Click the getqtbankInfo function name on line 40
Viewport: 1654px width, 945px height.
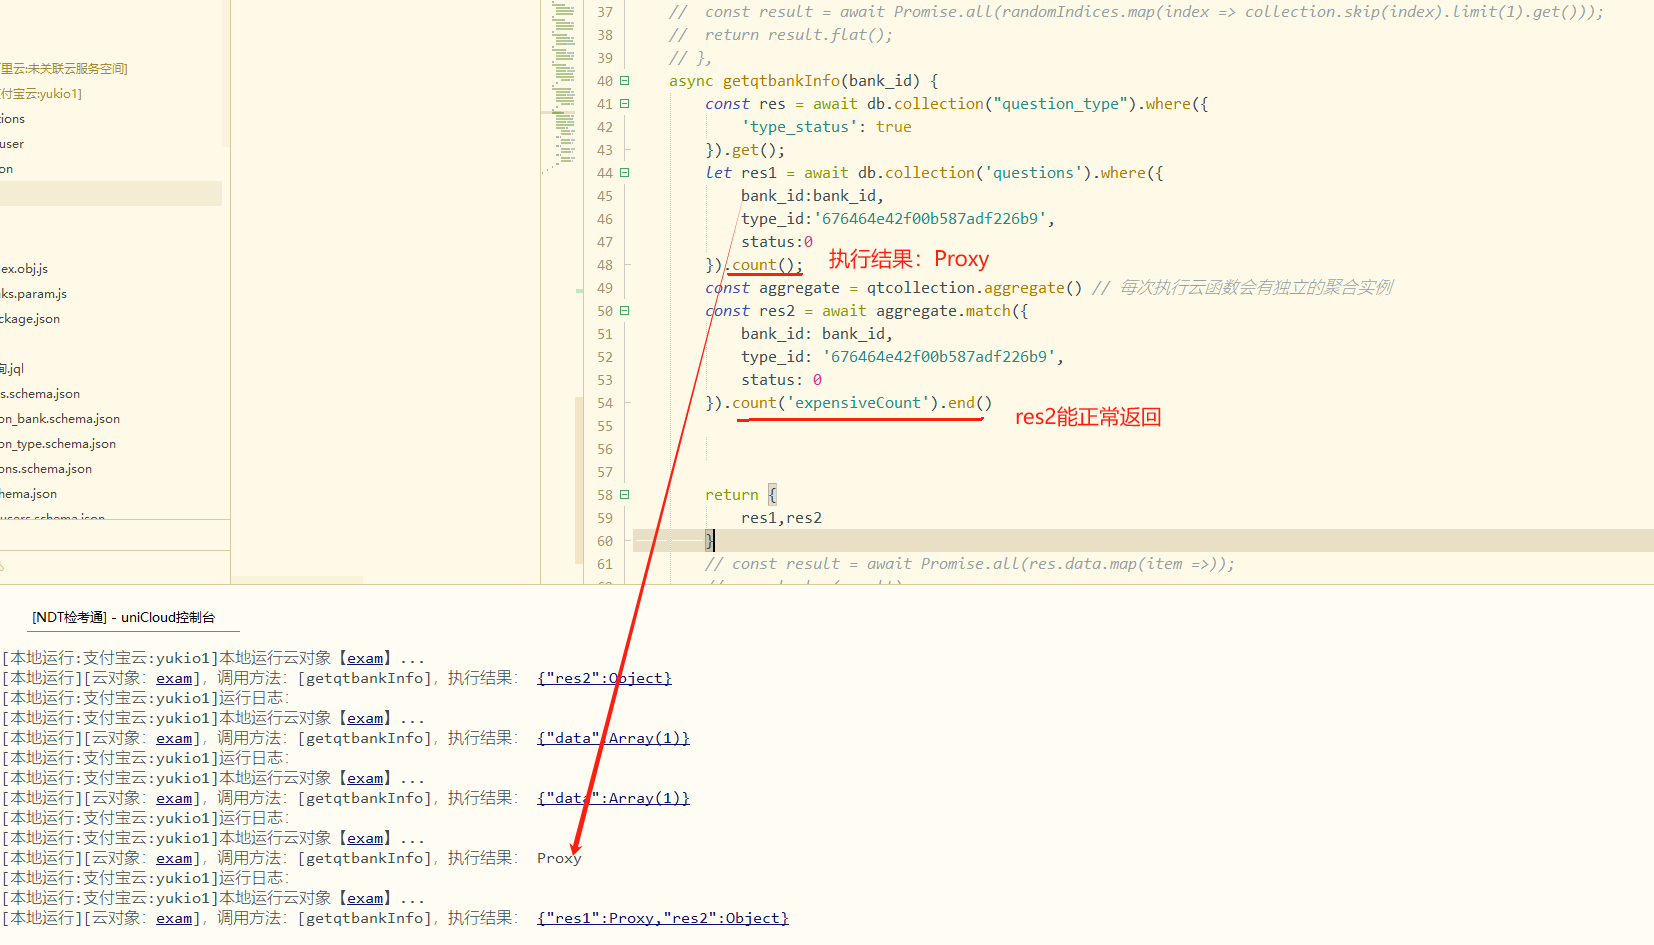coord(781,81)
